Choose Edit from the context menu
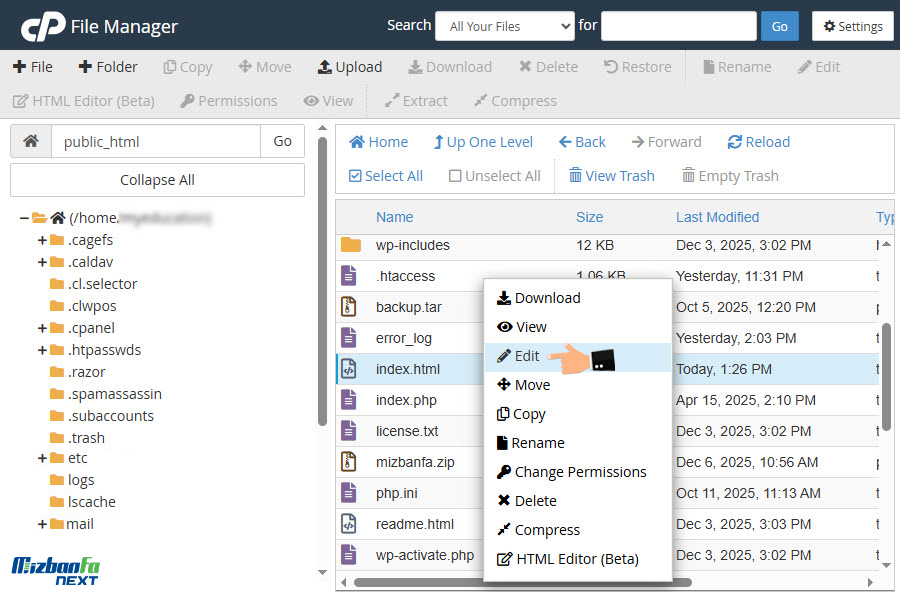The width and height of the screenshot is (900, 592). coord(526,356)
